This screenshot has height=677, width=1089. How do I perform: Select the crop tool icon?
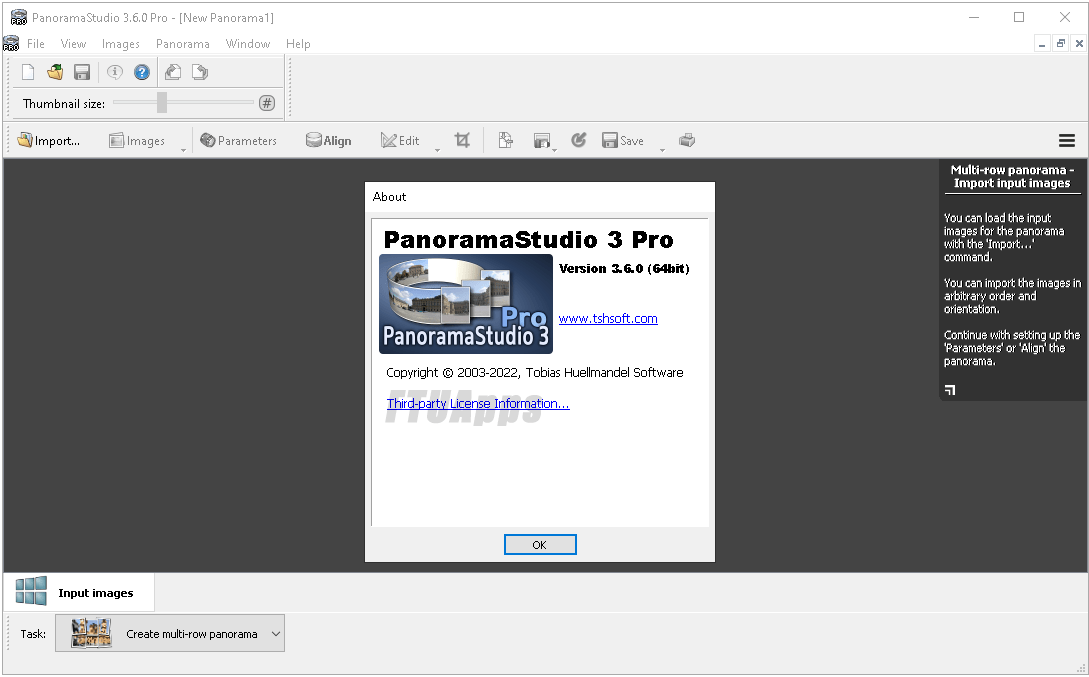click(462, 140)
